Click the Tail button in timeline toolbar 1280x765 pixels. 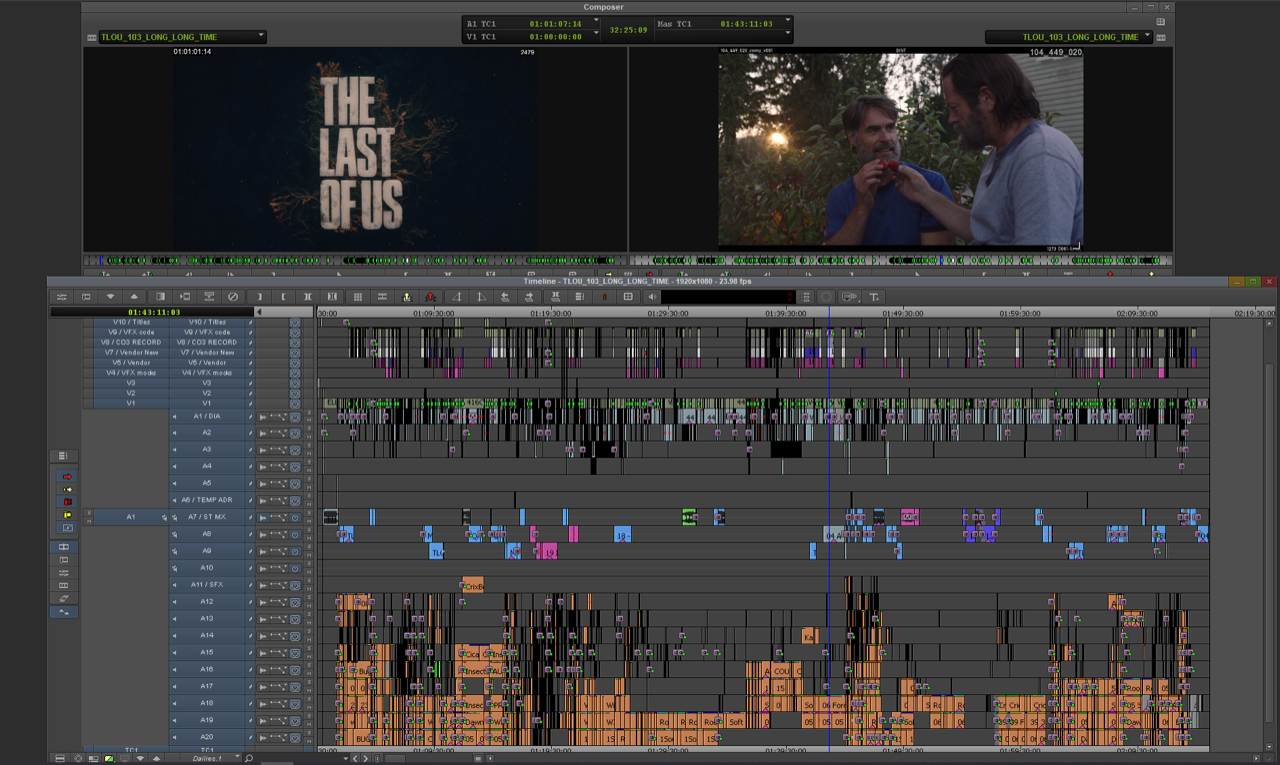(481, 297)
